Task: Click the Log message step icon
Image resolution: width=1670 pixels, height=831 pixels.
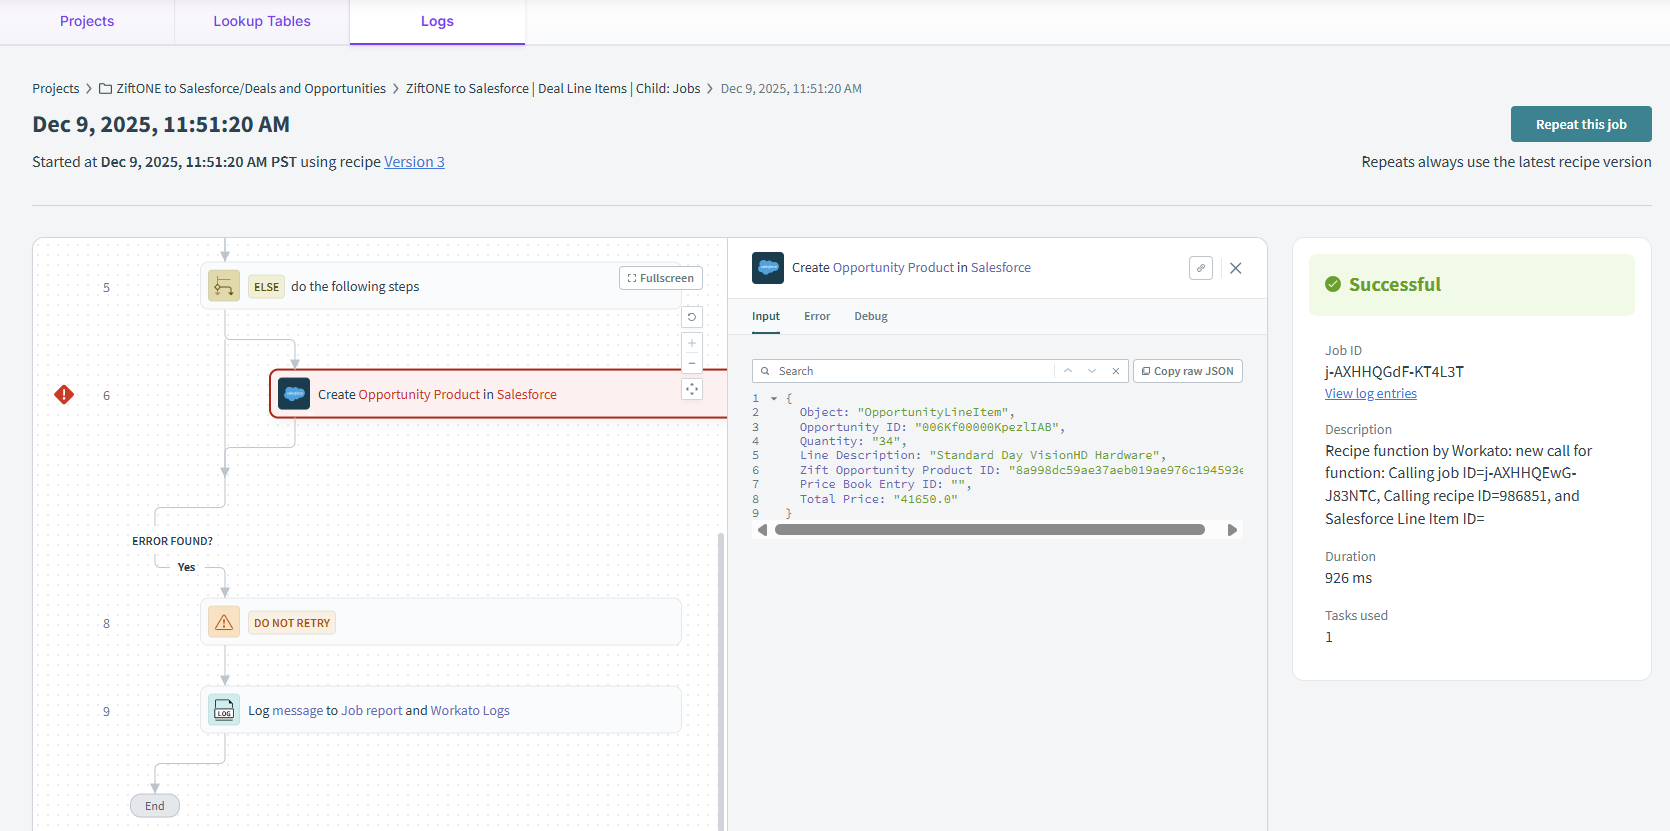Action: pyautogui.click(x=224, y=710)
